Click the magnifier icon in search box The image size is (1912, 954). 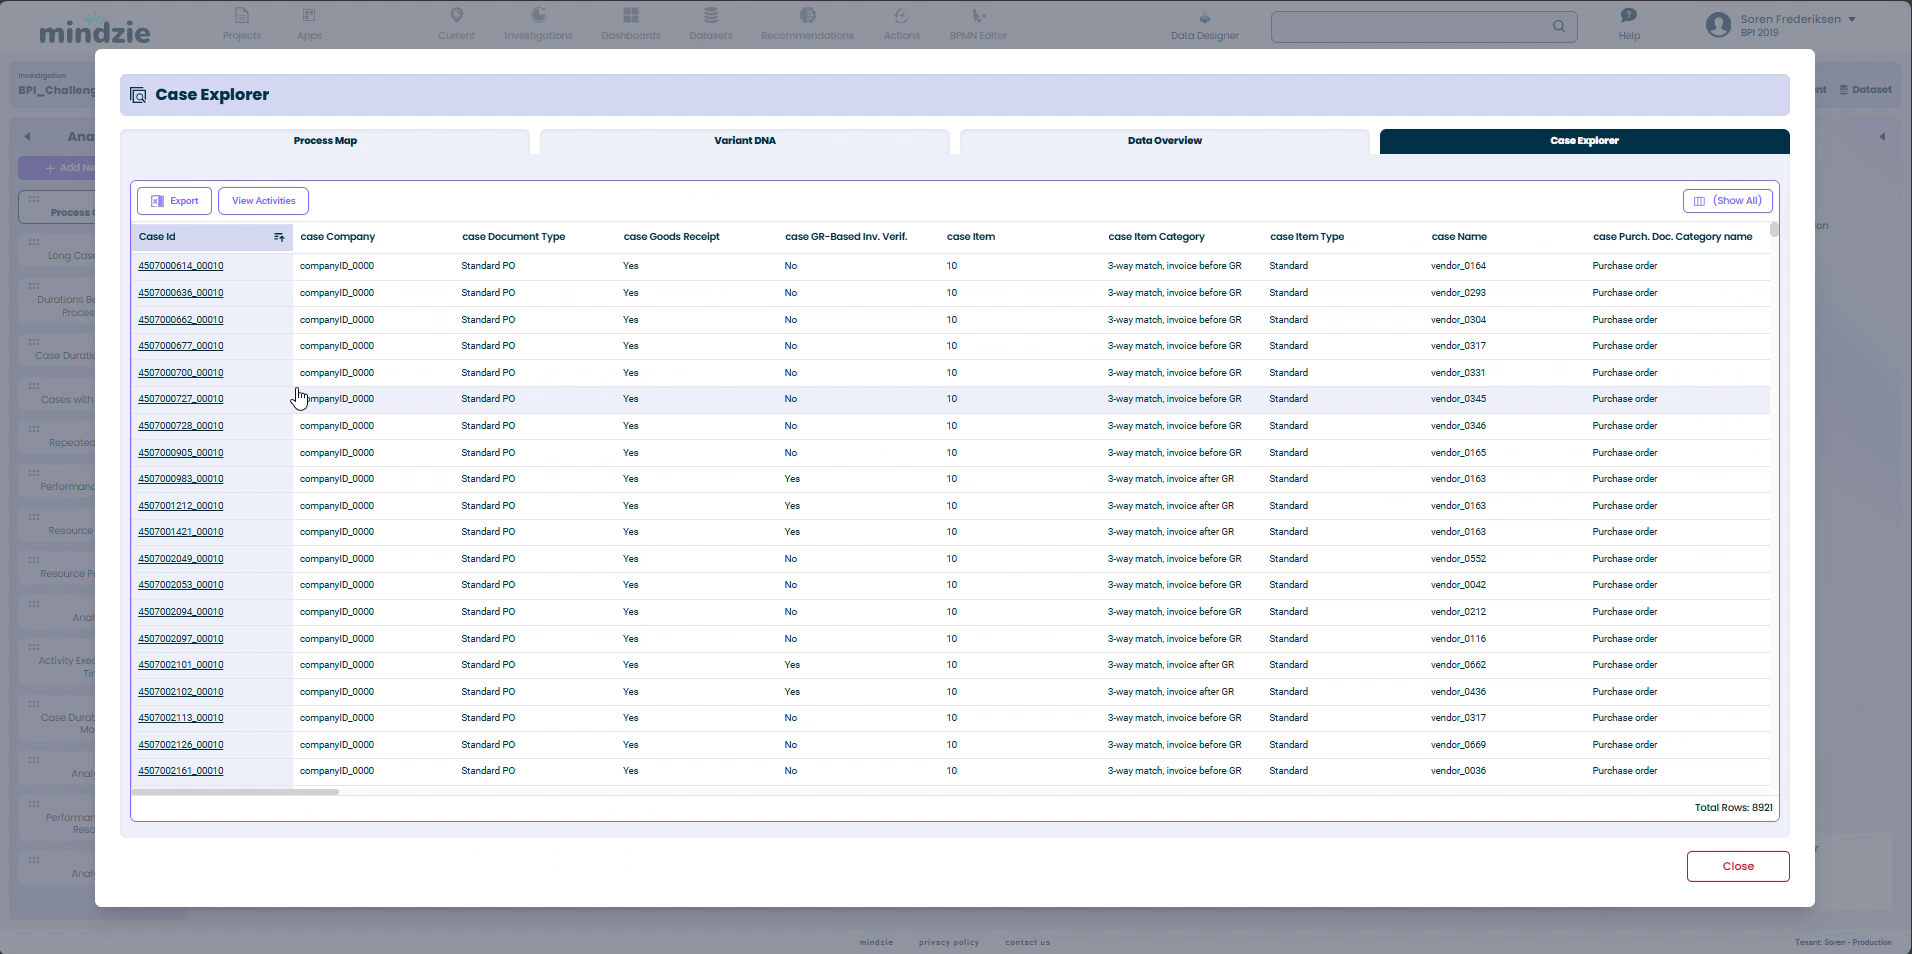1559,26
